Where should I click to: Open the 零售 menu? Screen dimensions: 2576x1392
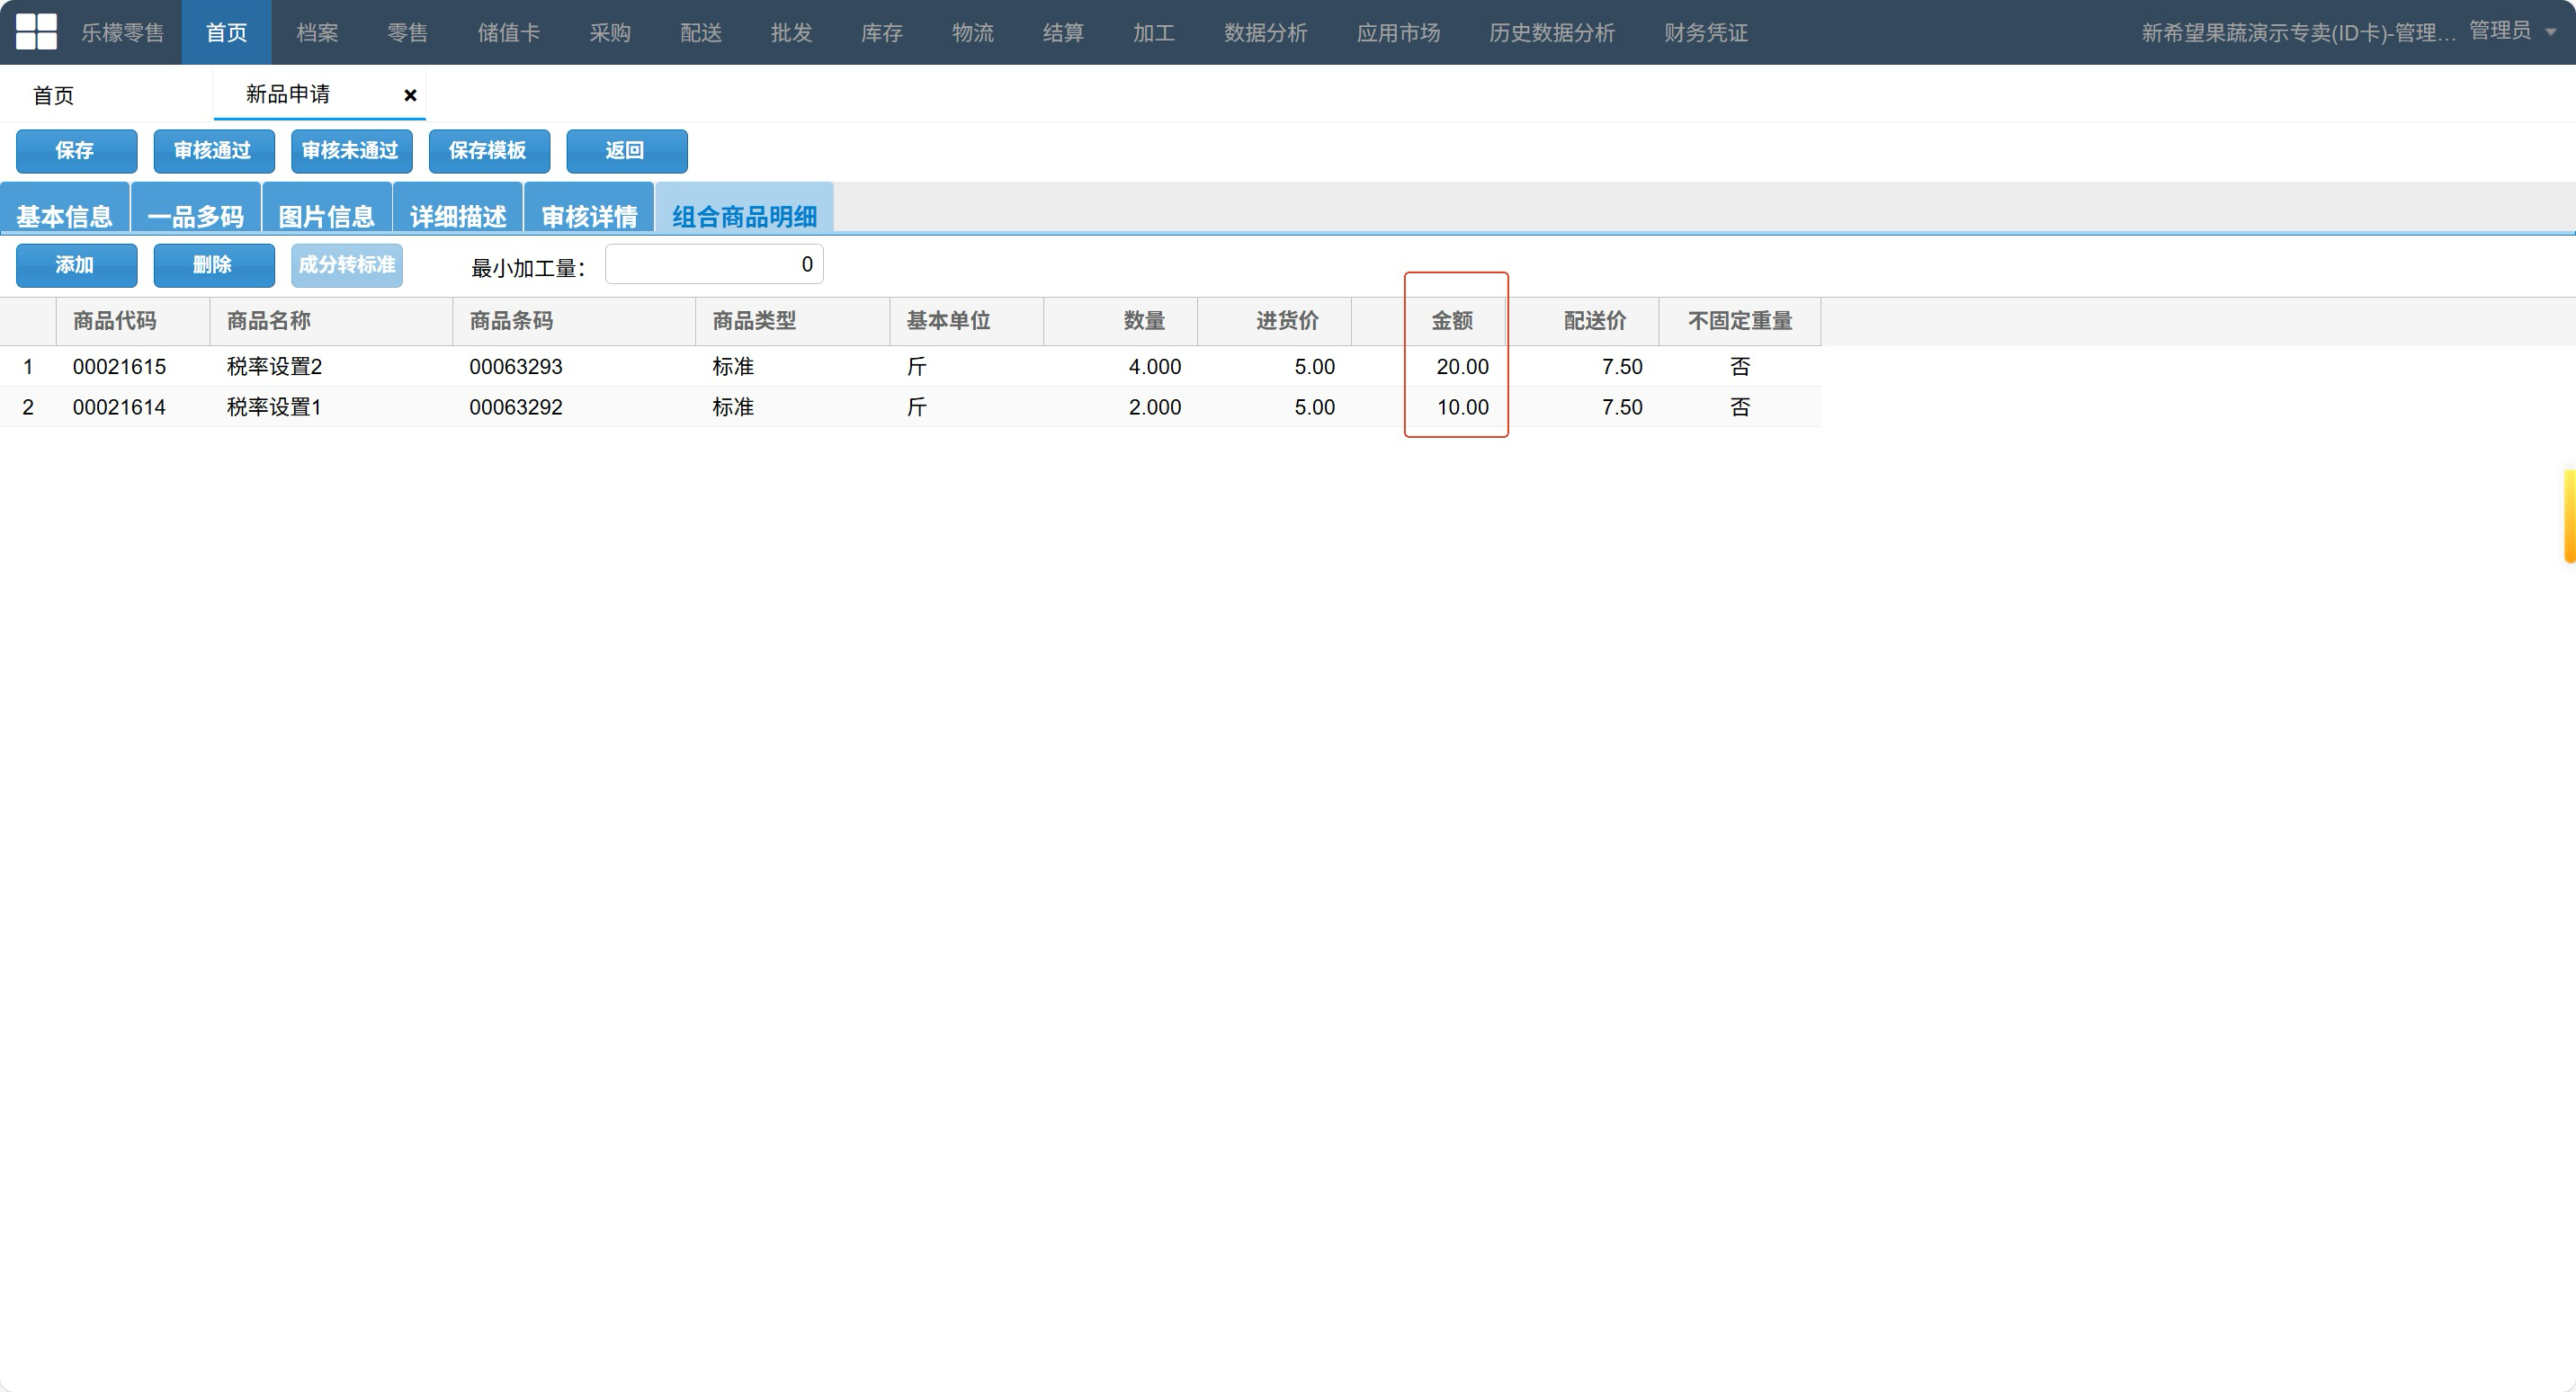pyautogui.click(x=407, y=32)
